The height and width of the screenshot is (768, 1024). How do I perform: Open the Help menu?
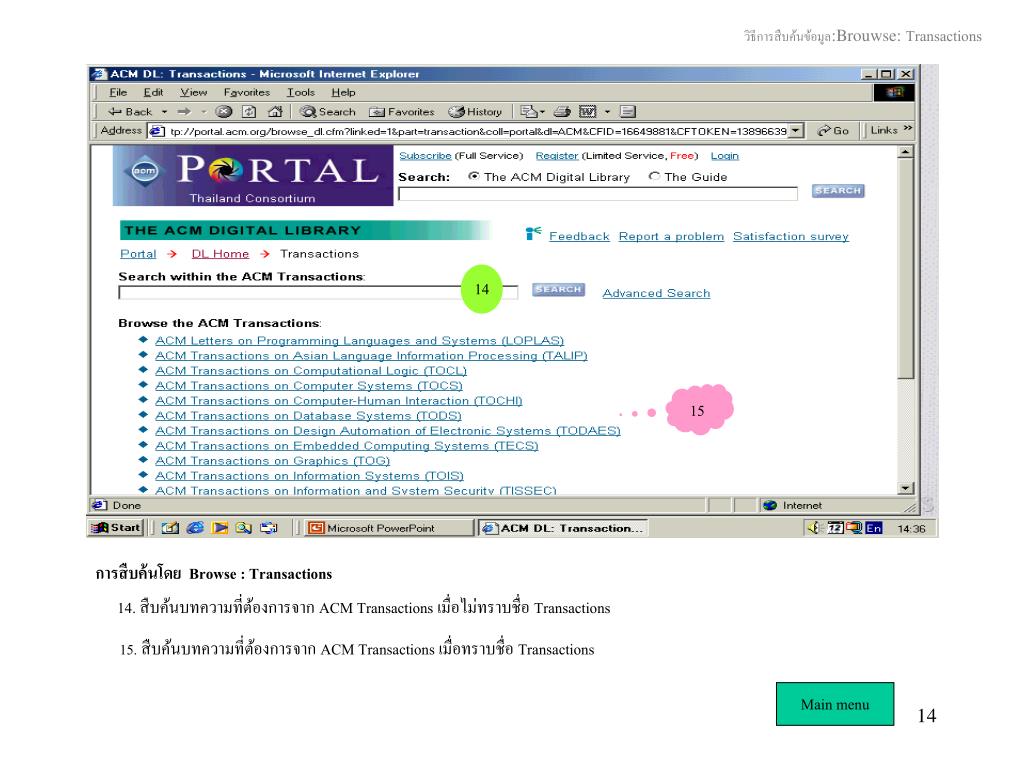tap(344, 93)
